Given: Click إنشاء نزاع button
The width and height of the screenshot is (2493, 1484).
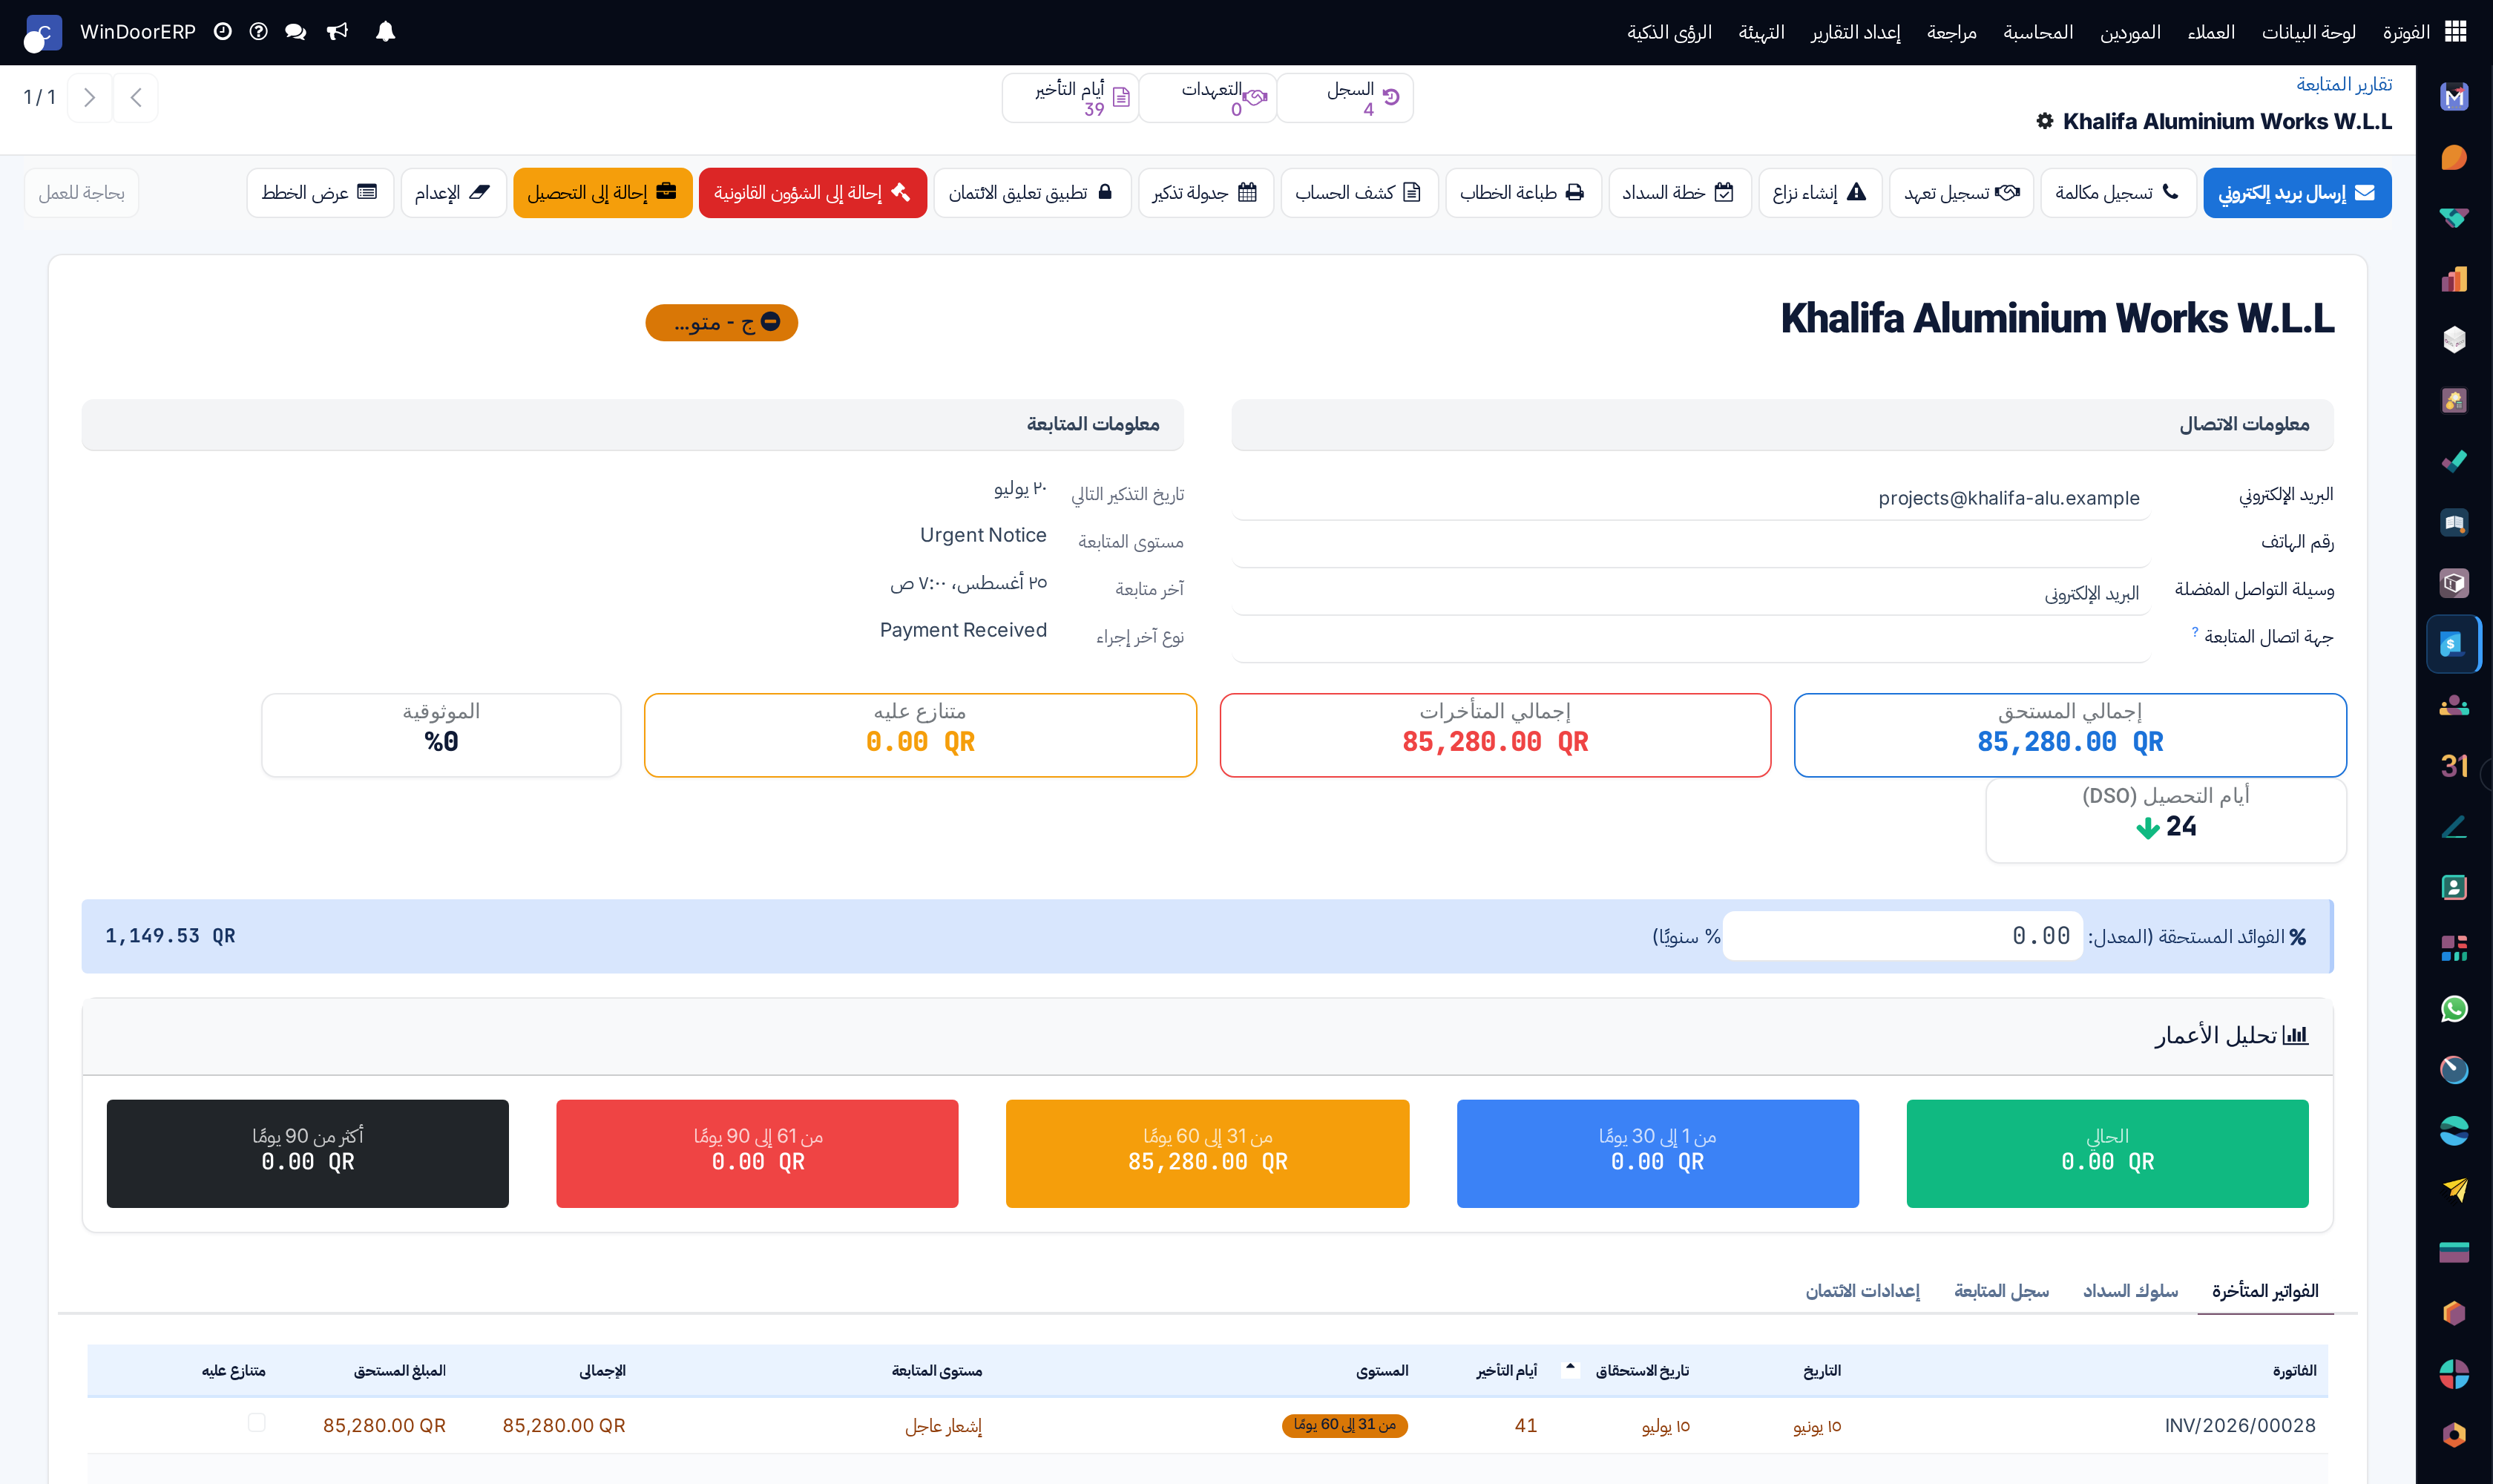Looking at the screenshot, I should 1820,192.
